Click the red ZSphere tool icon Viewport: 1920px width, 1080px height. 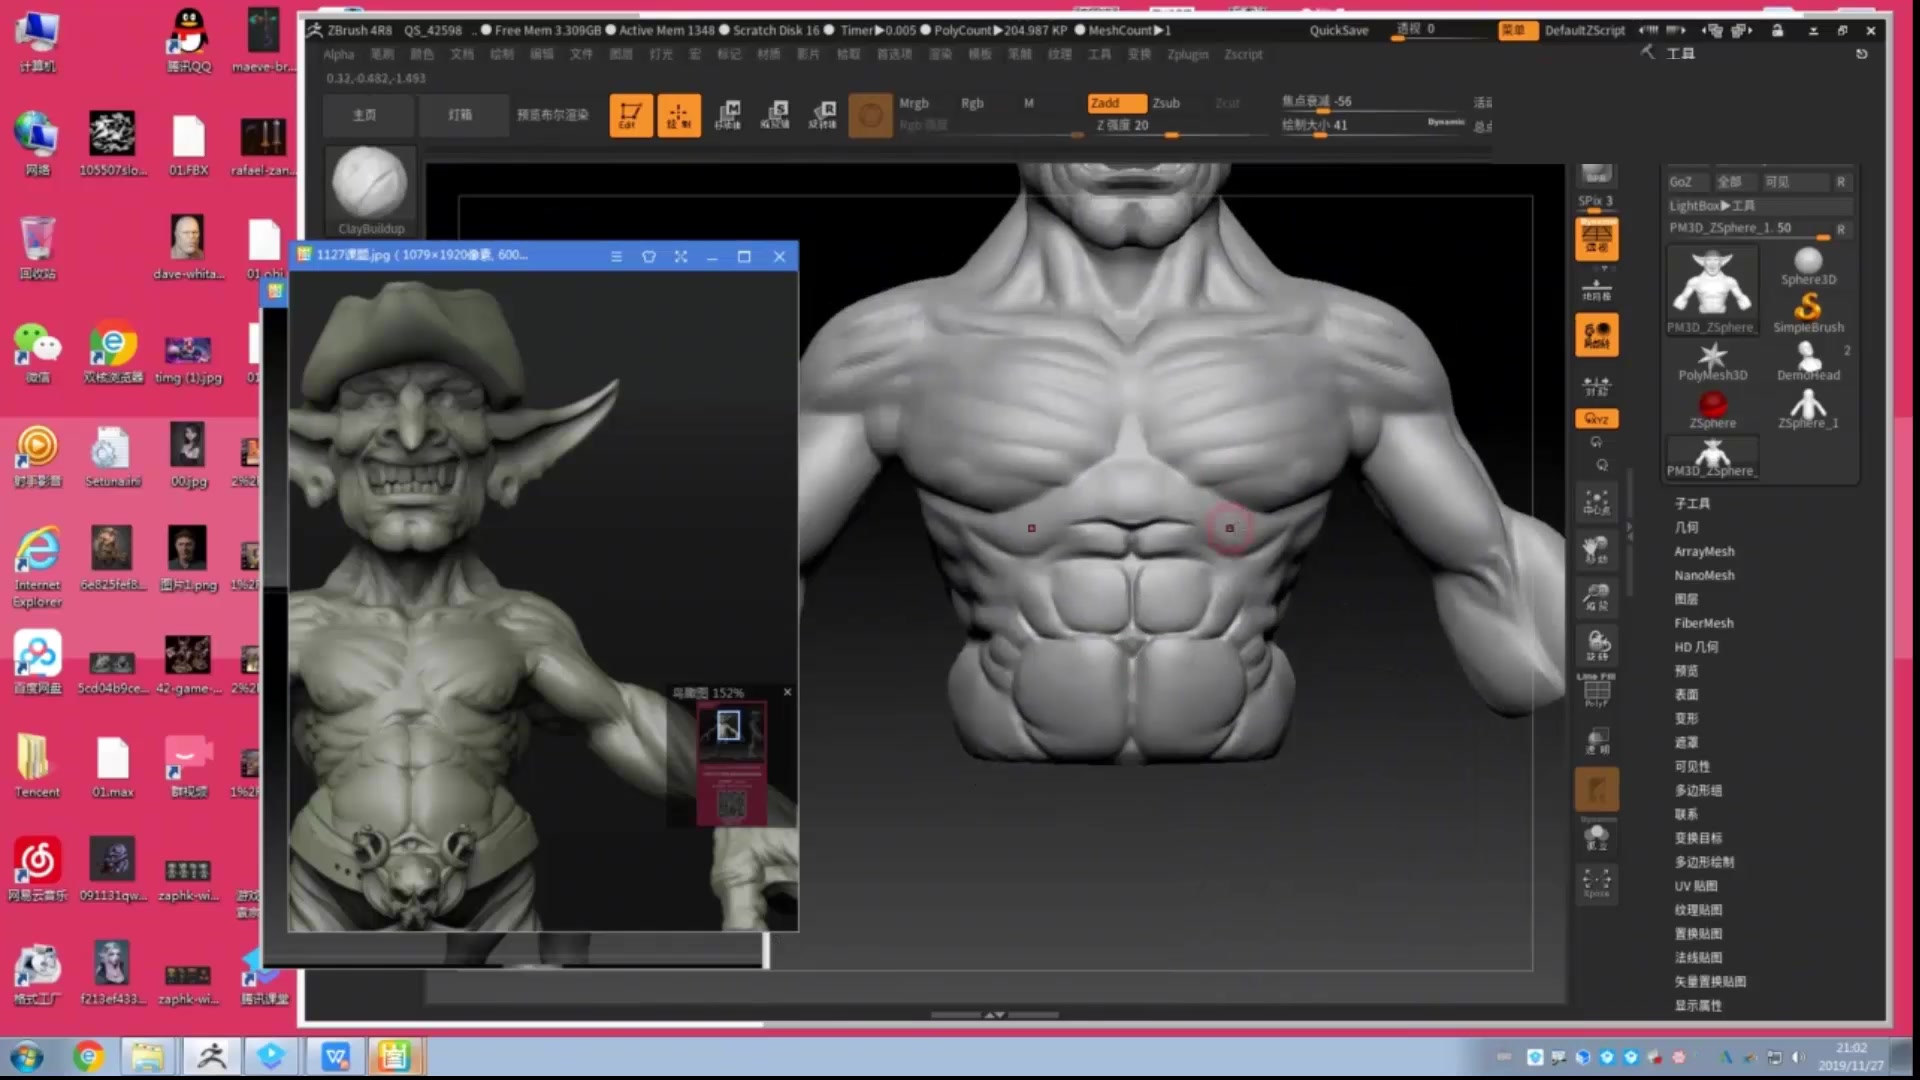pyautogui.click(x=1712, y=405)
